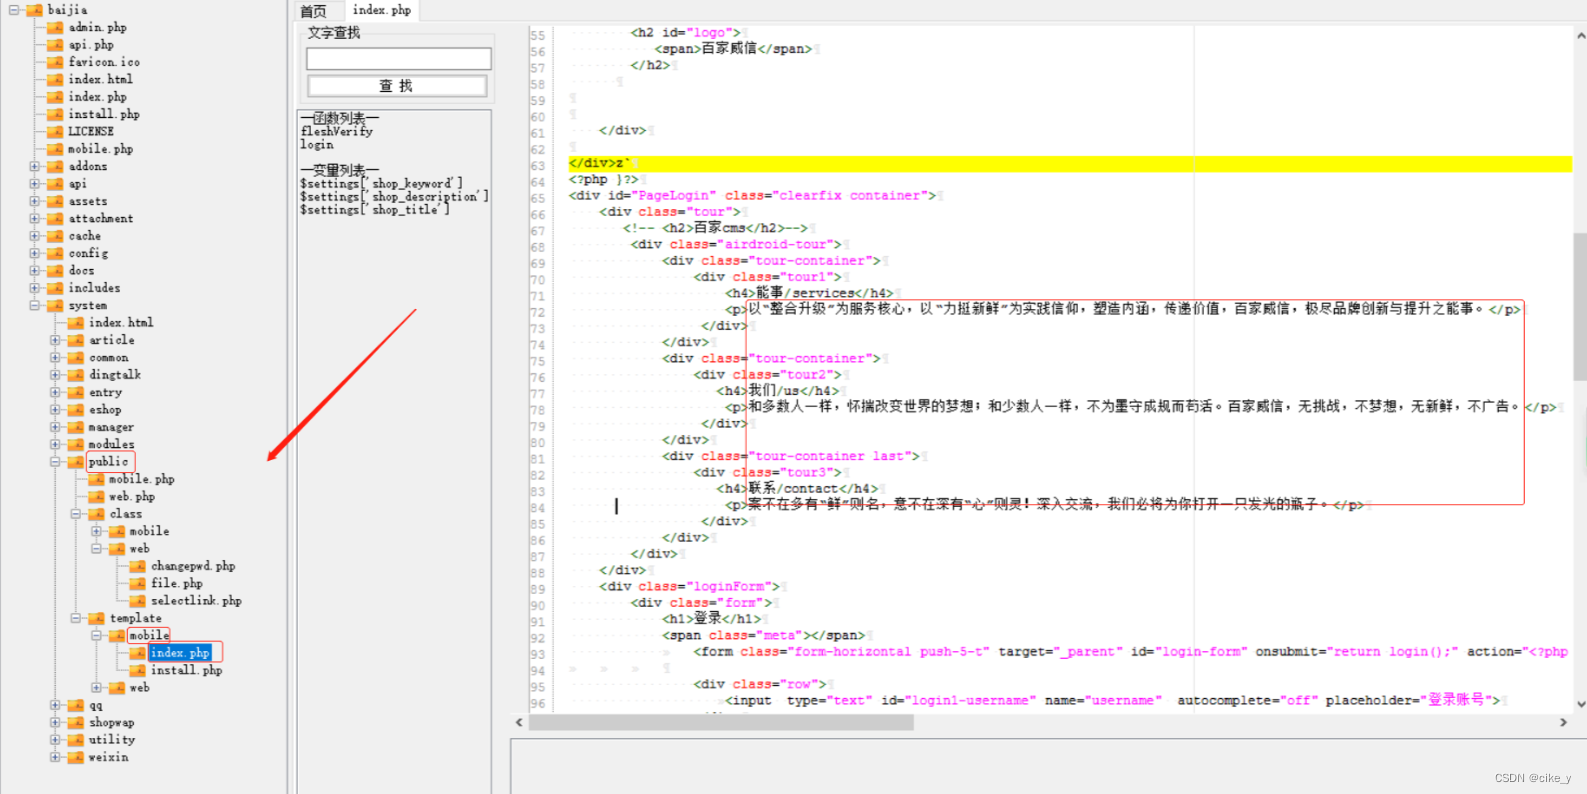The width and height of the screenshot is (1587, 794).
Task: Collapse the public folder node
Action: [55, 462]
